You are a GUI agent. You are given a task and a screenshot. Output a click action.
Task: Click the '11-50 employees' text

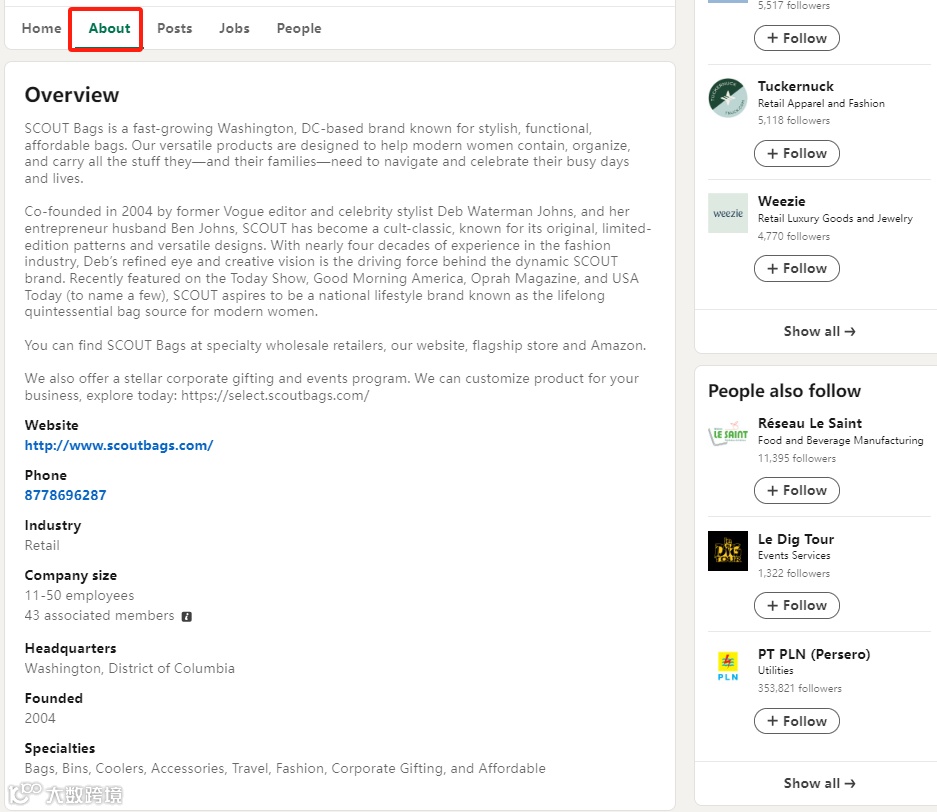coord(79,596)
